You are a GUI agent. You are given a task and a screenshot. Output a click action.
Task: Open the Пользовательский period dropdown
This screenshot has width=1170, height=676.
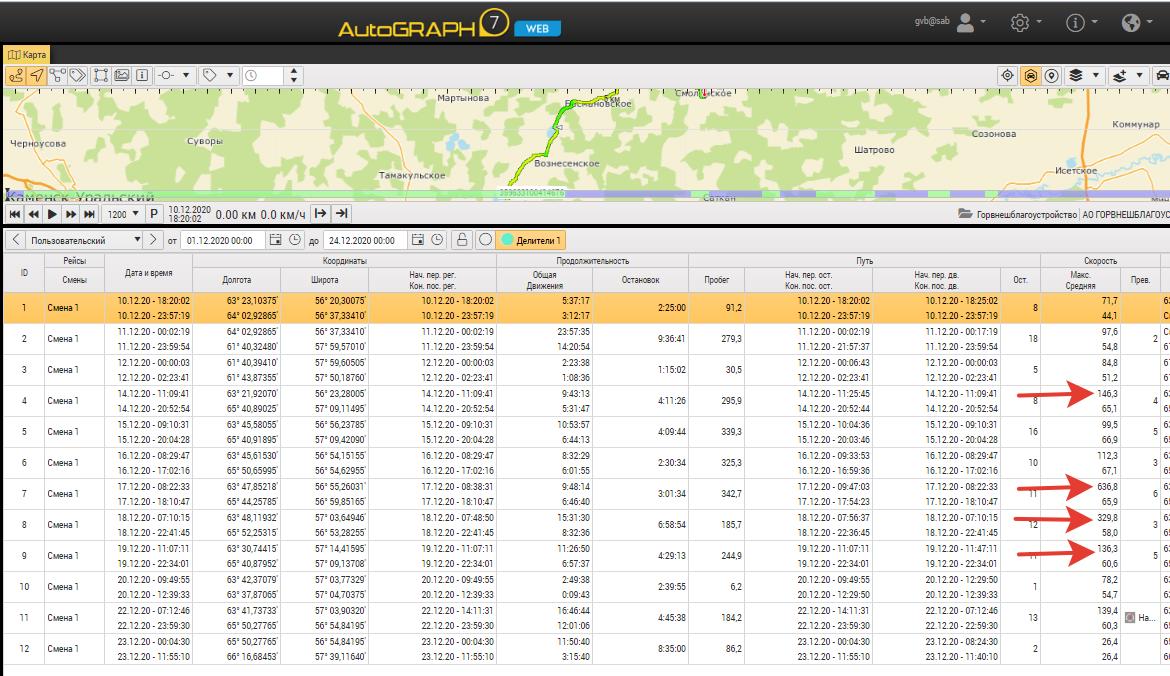(x=85, y=240)
